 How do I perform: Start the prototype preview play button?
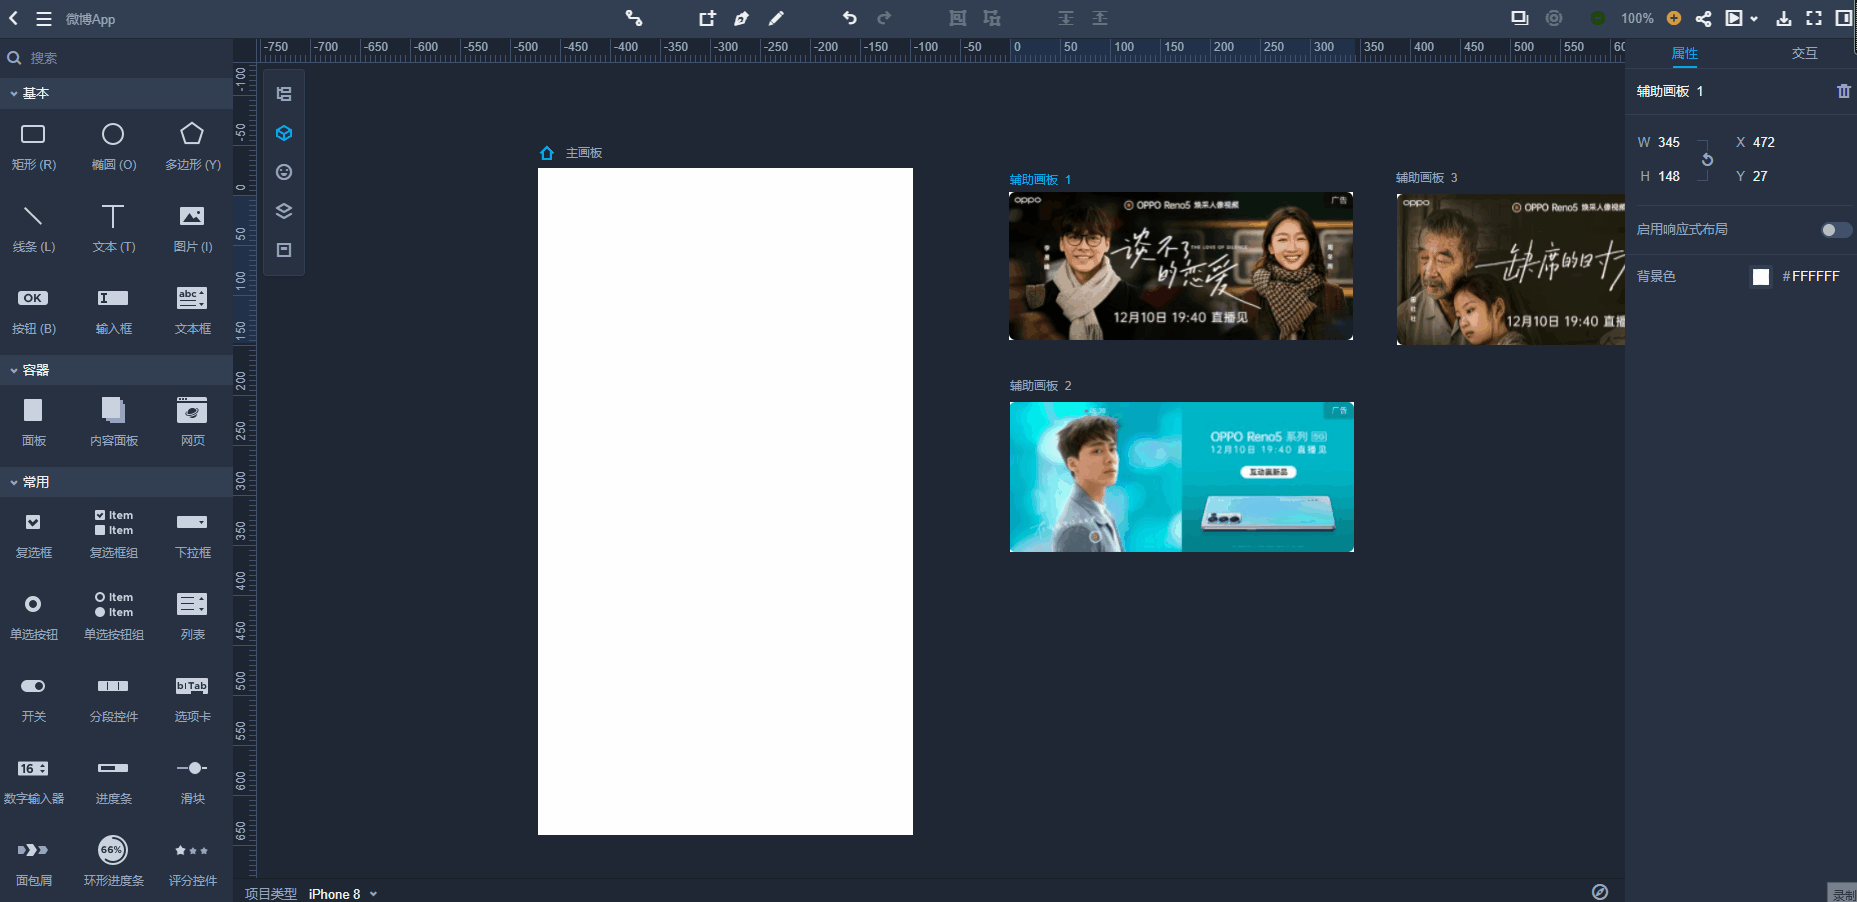click(1734, 18)
